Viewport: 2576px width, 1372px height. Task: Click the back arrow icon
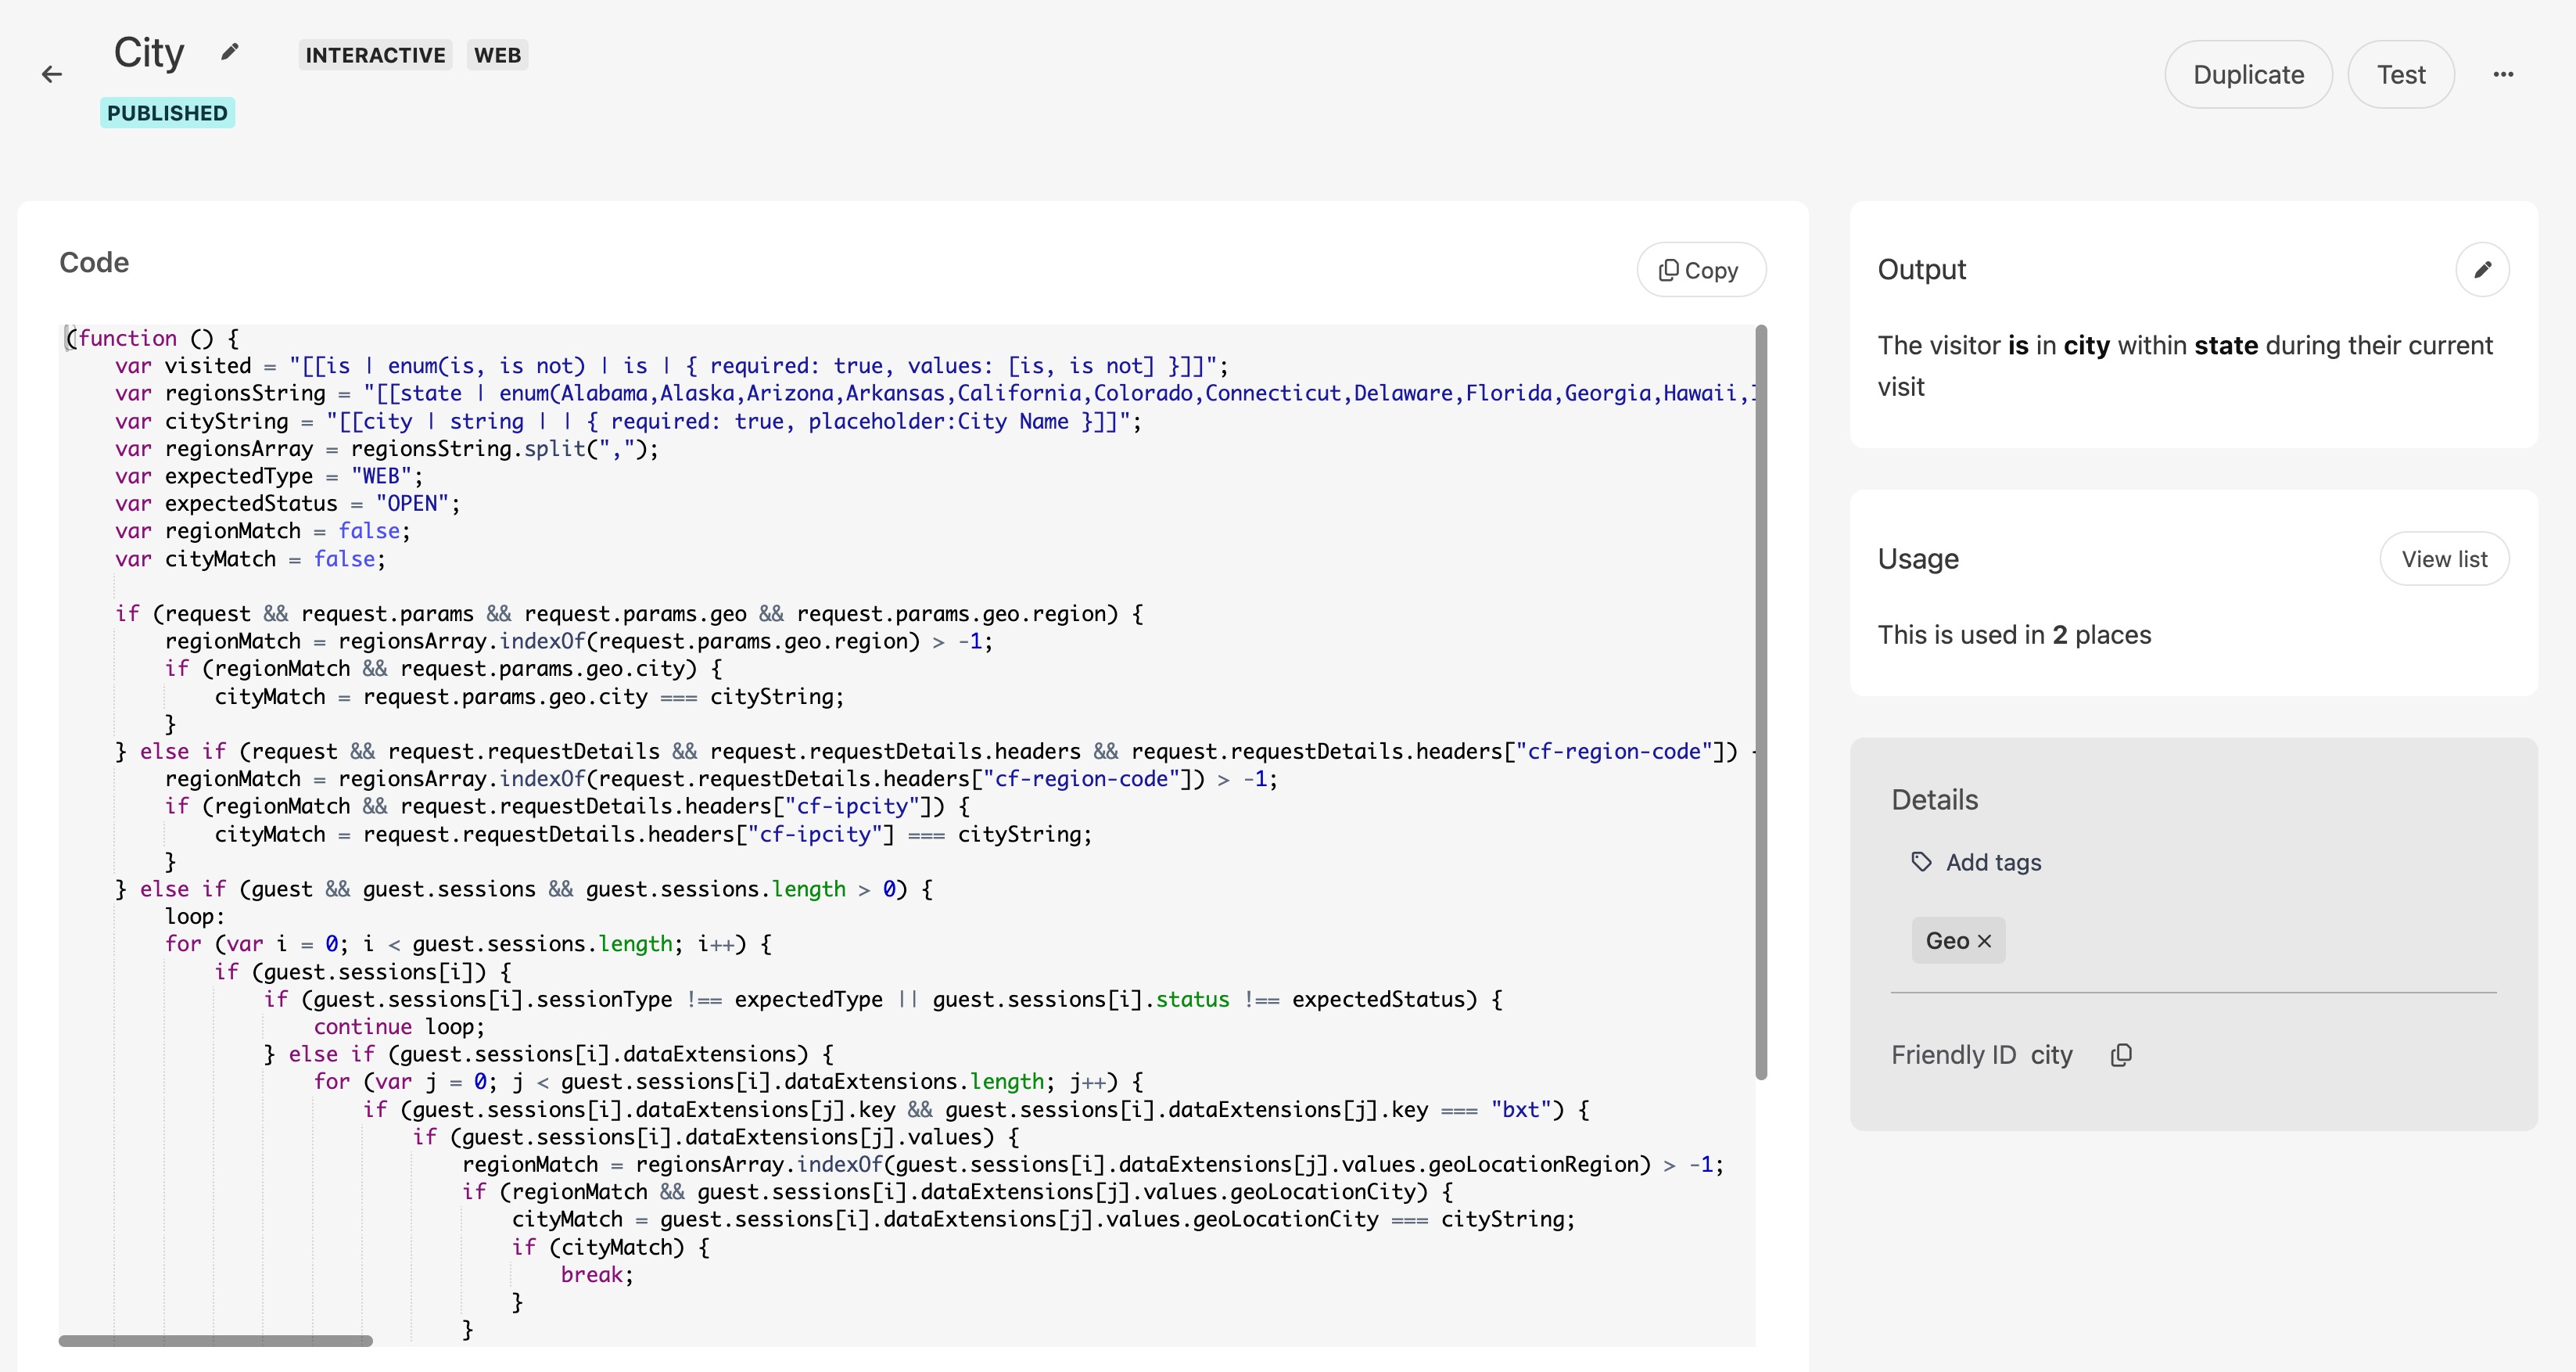[52, 74]
